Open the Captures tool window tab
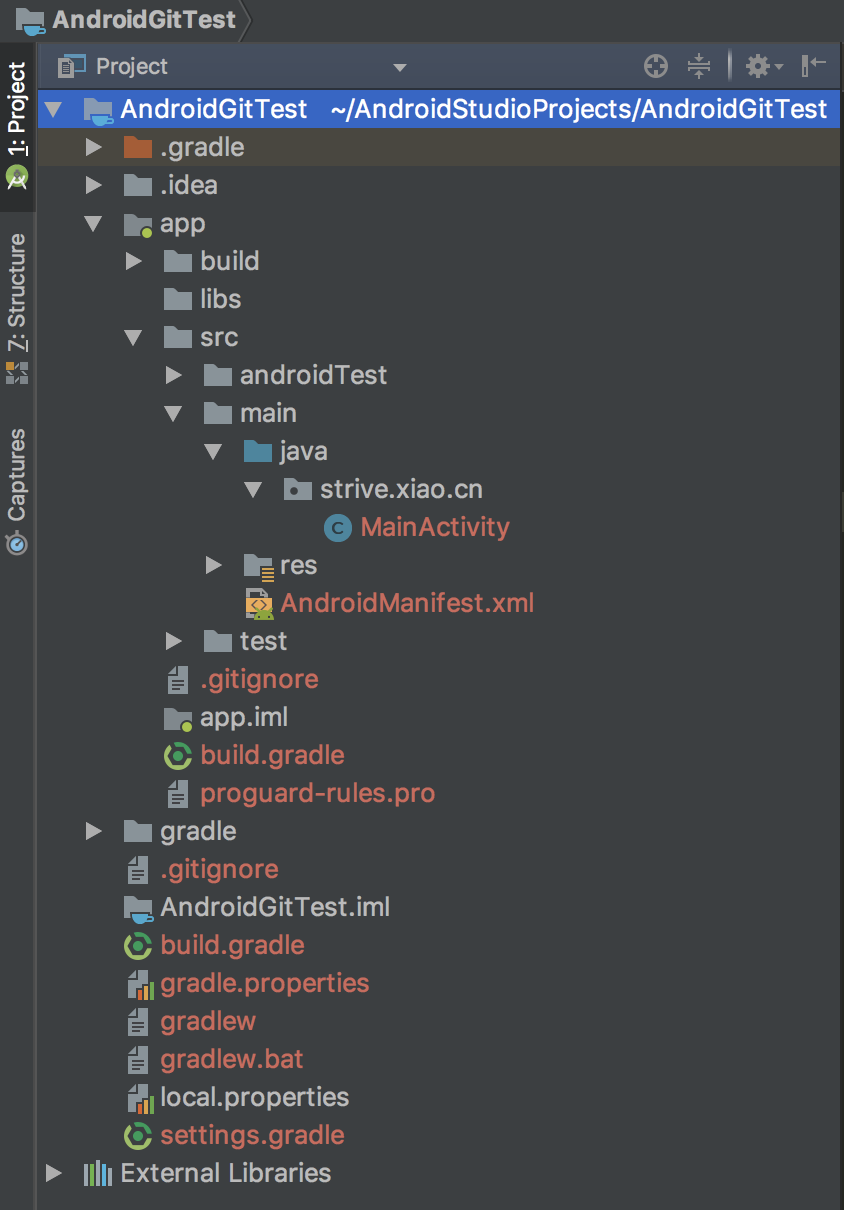This screenshot has width=844, height=1210. (17, 490)
